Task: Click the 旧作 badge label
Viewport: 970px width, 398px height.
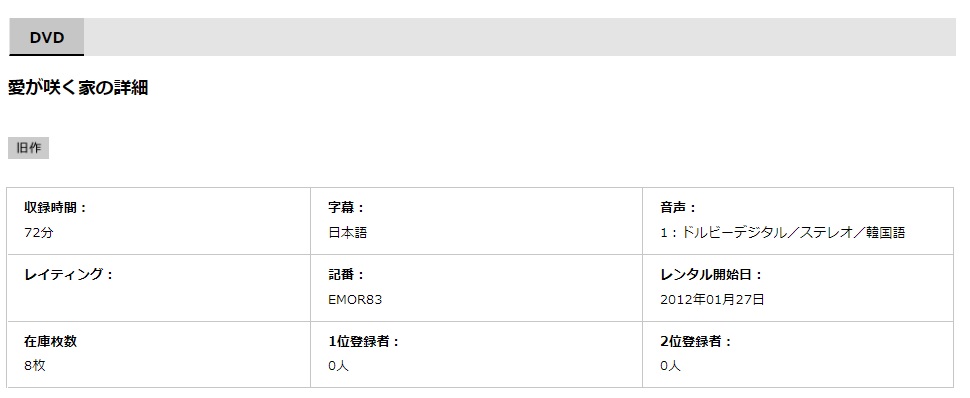Action: tap(28, 149)
